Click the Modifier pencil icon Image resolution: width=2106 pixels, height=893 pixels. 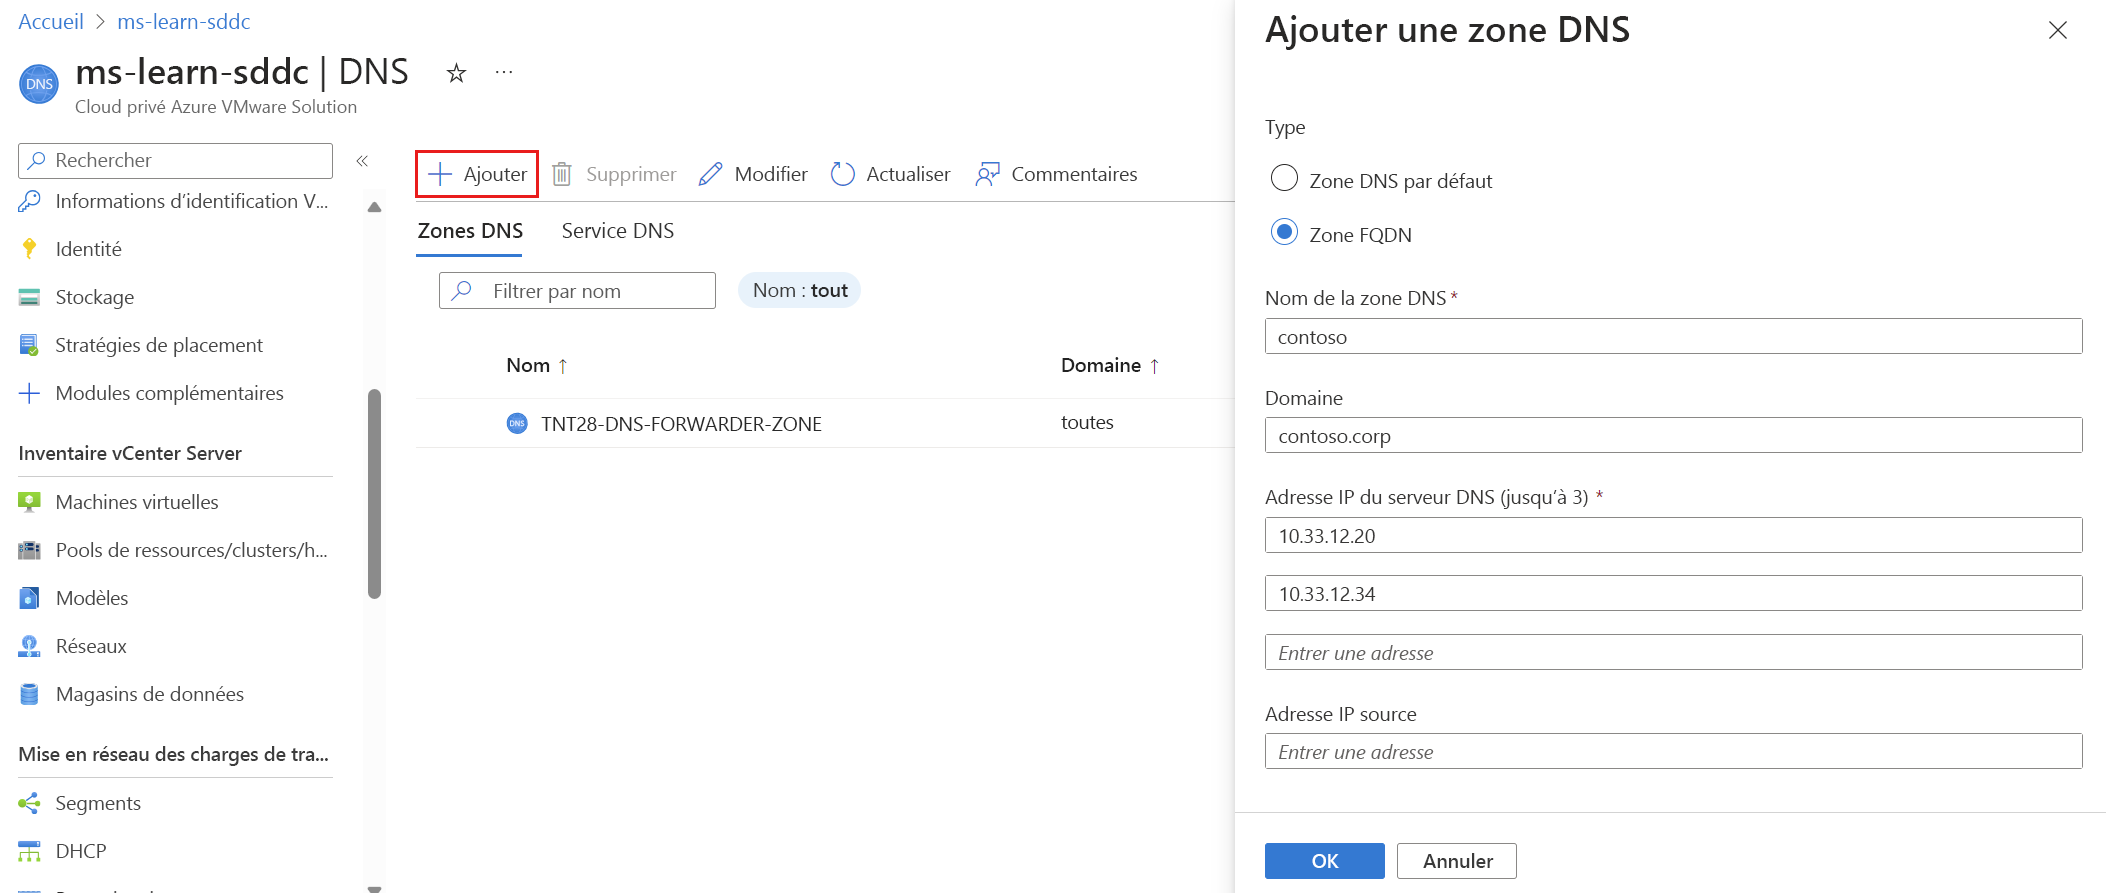710,174
